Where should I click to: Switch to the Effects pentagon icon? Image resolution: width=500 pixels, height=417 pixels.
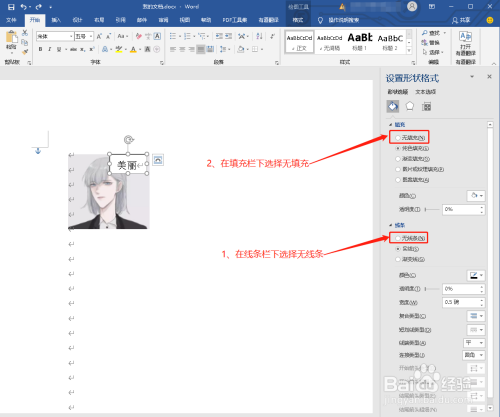click(x=410, y=107)
